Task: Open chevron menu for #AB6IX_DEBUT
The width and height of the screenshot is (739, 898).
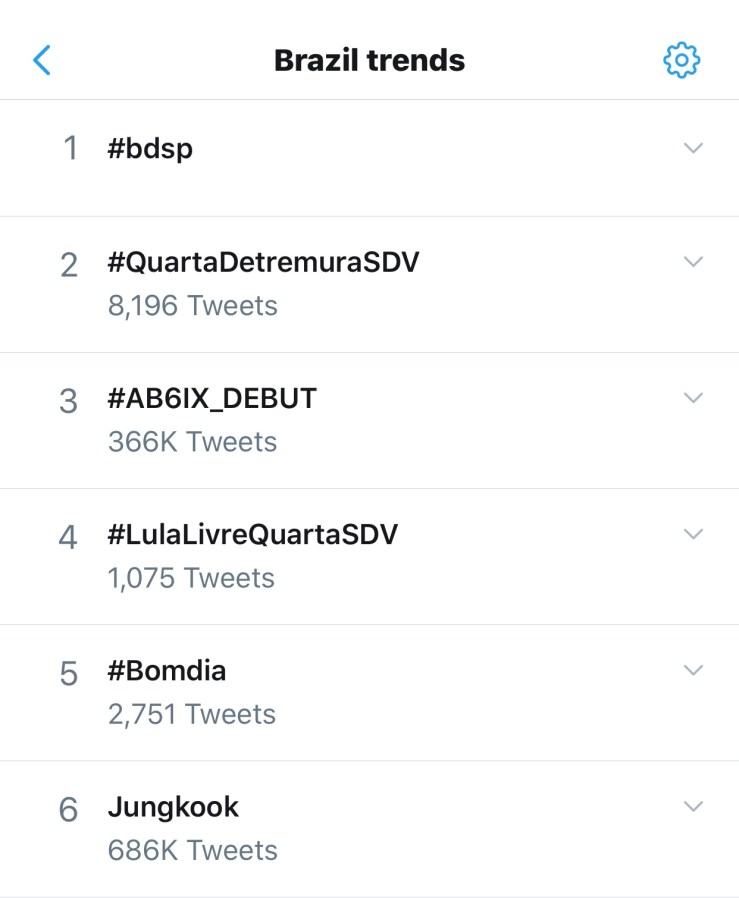Action: tap(693, 398)
